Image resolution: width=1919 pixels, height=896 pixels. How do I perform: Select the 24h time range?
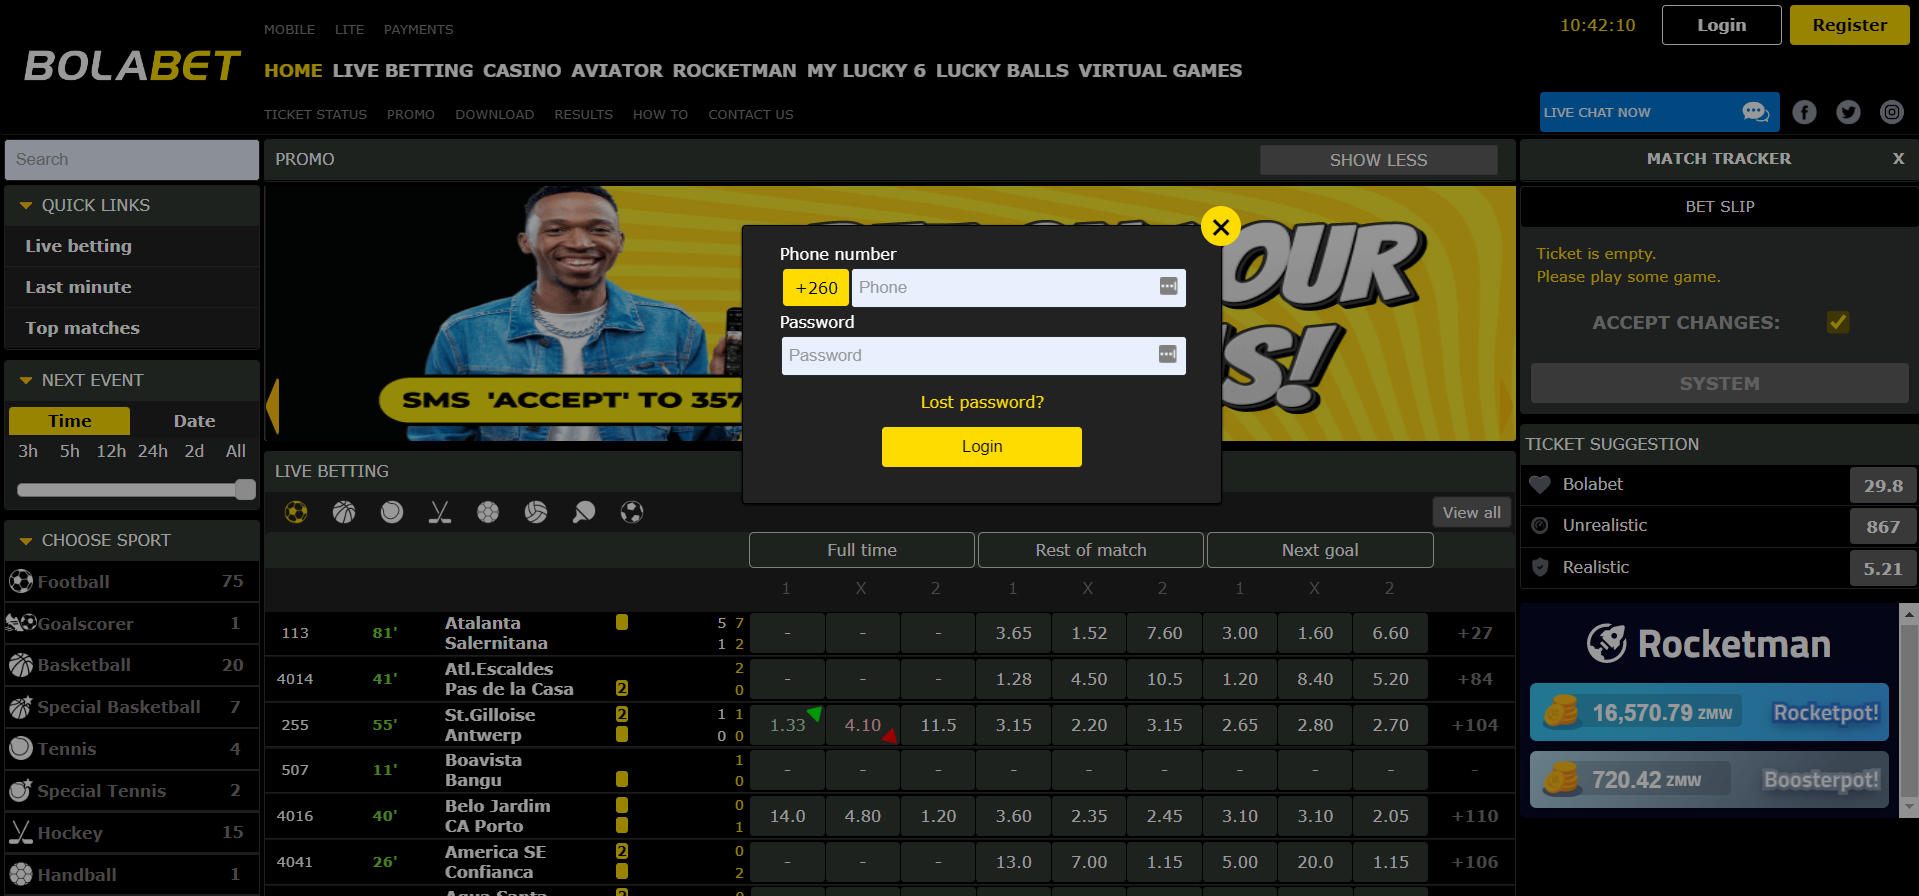click(153, 451)
